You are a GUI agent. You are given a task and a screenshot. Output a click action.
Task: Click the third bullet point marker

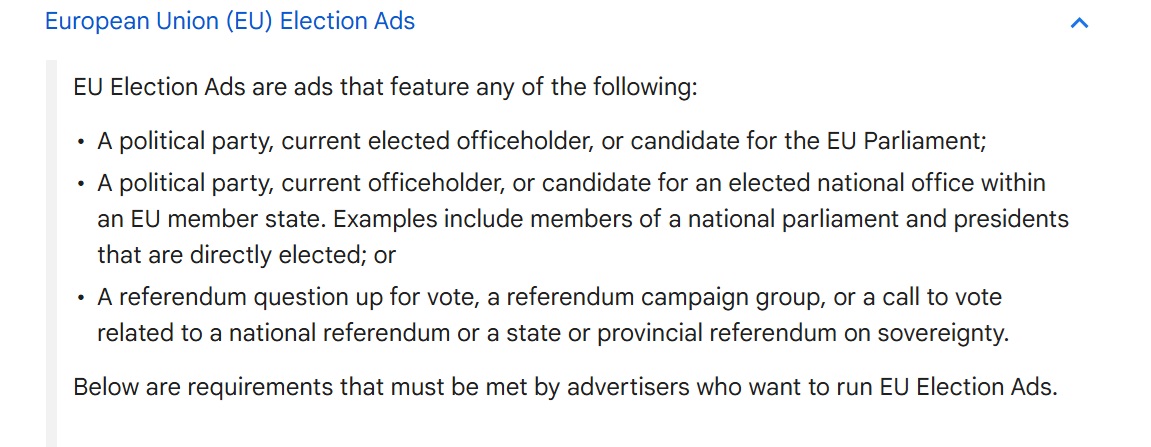click(81, 298)
